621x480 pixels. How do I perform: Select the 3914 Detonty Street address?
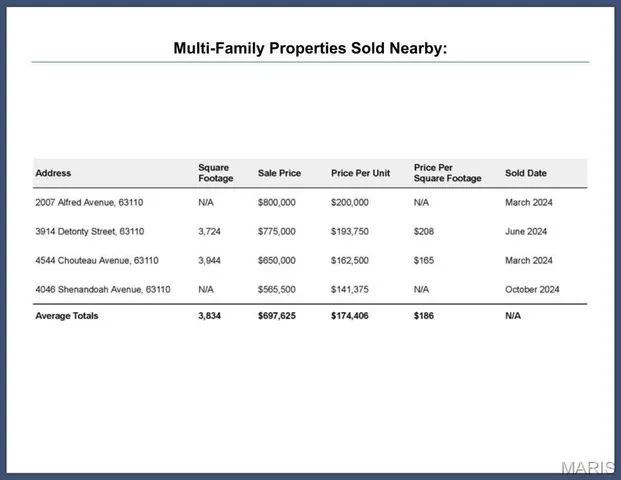(x=89, y=231)
